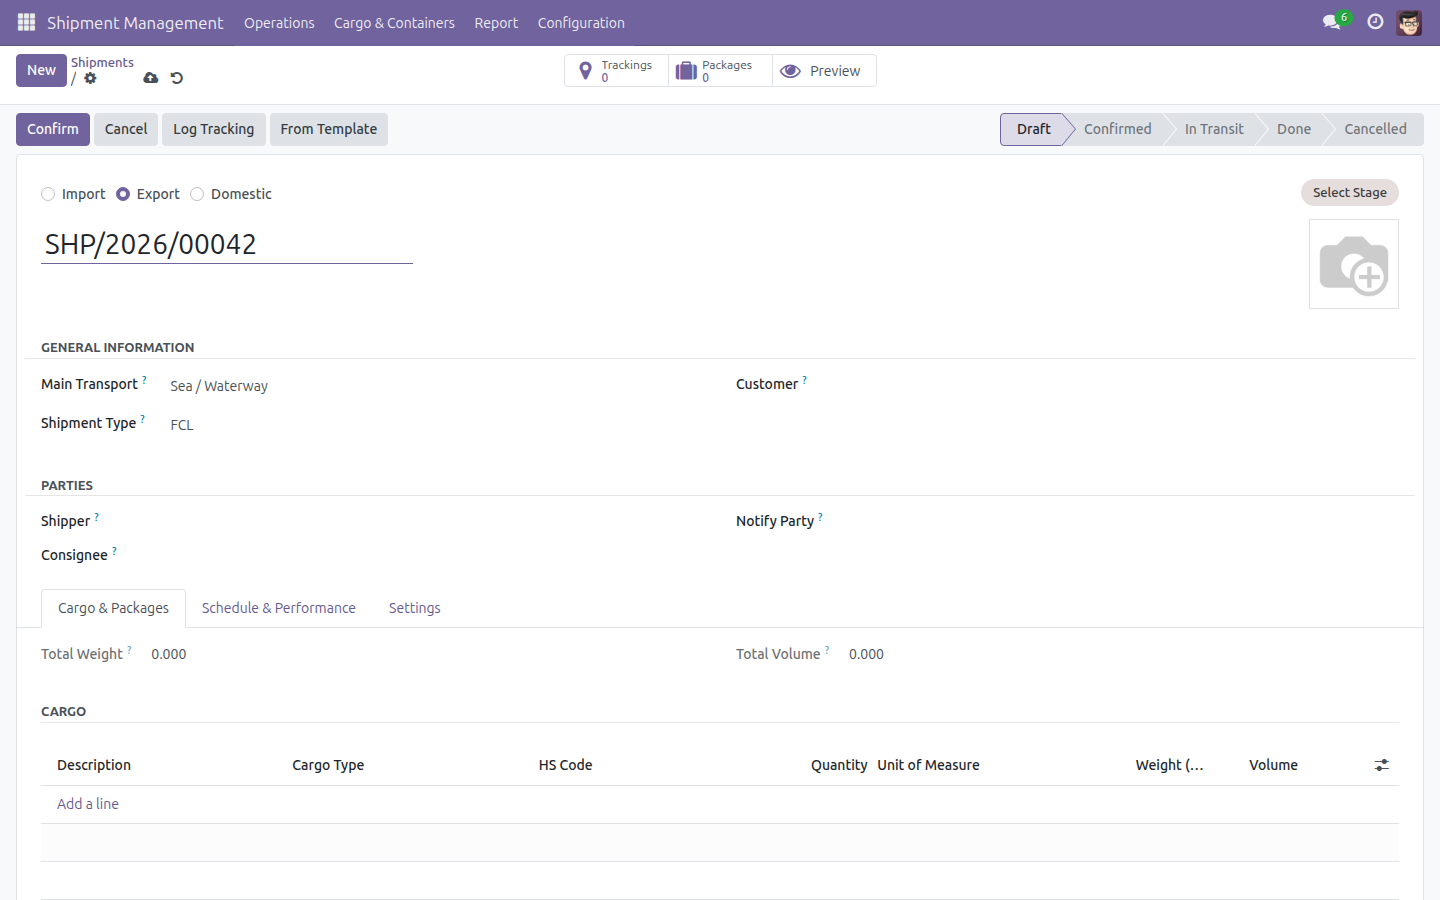Click the Shipments breadcrumb link
The height and width of the screenshot is (900, 1440).
coord(102,62)
